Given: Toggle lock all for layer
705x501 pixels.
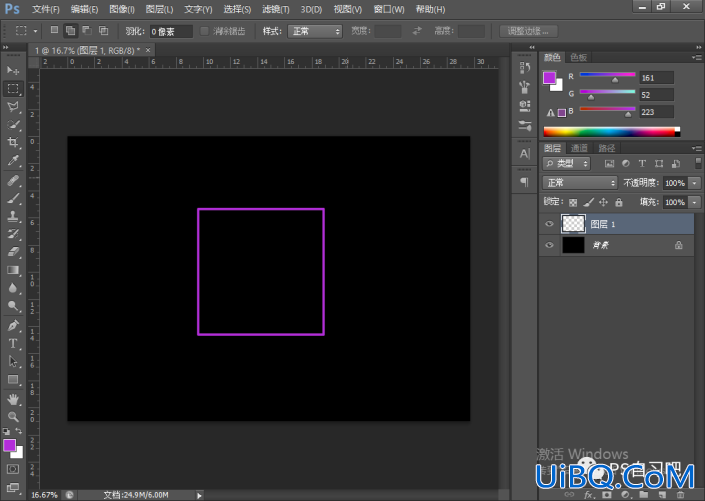Looking at the screenshot, I should (x=619, y=202).
